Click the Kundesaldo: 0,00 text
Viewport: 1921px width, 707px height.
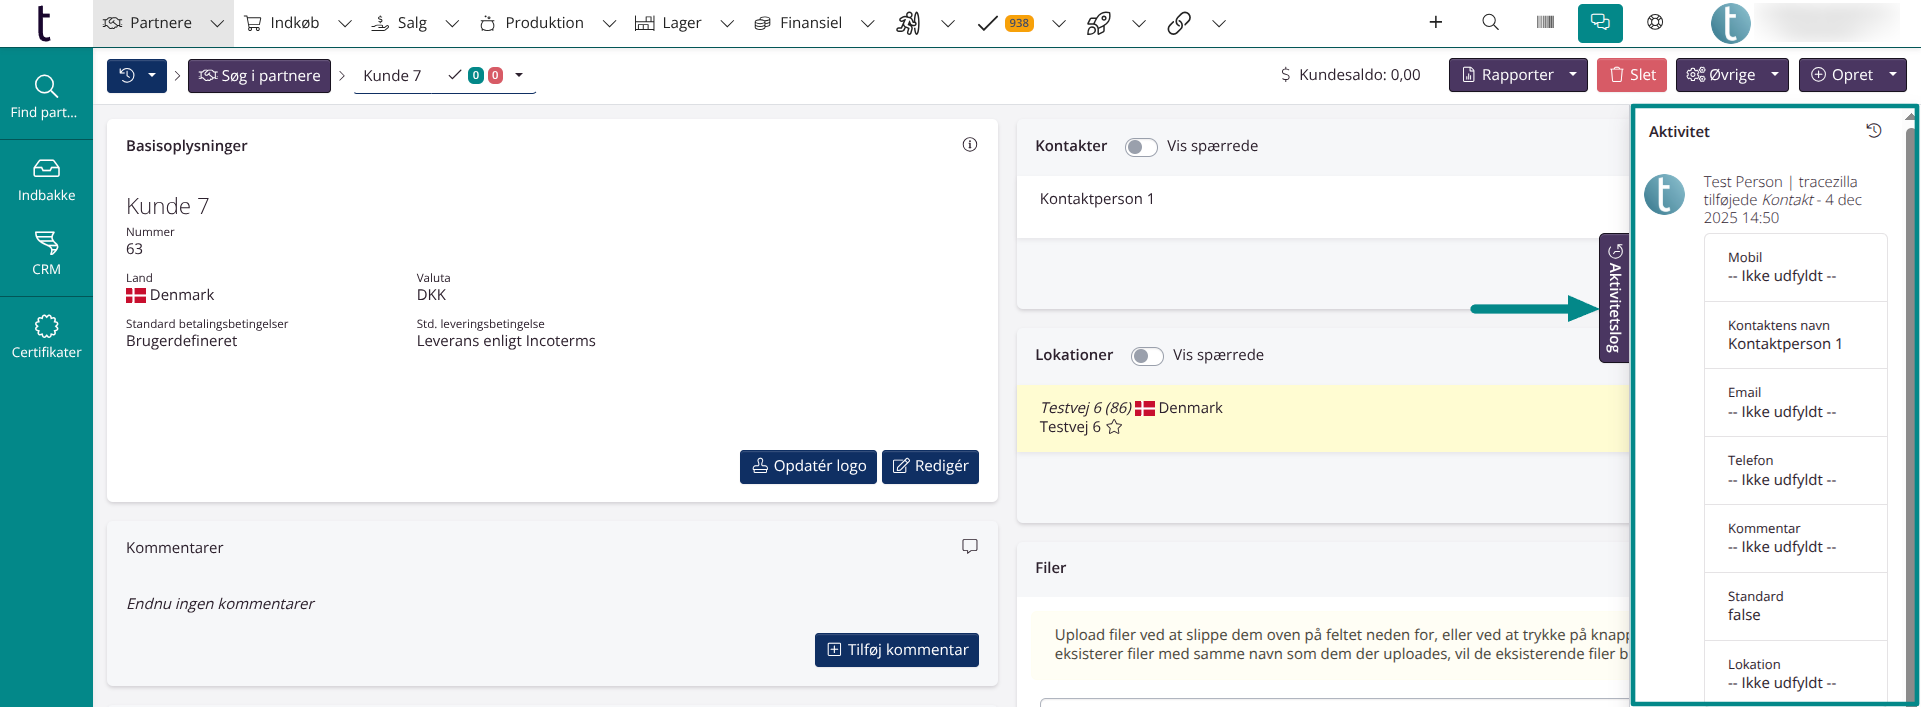1359,75
